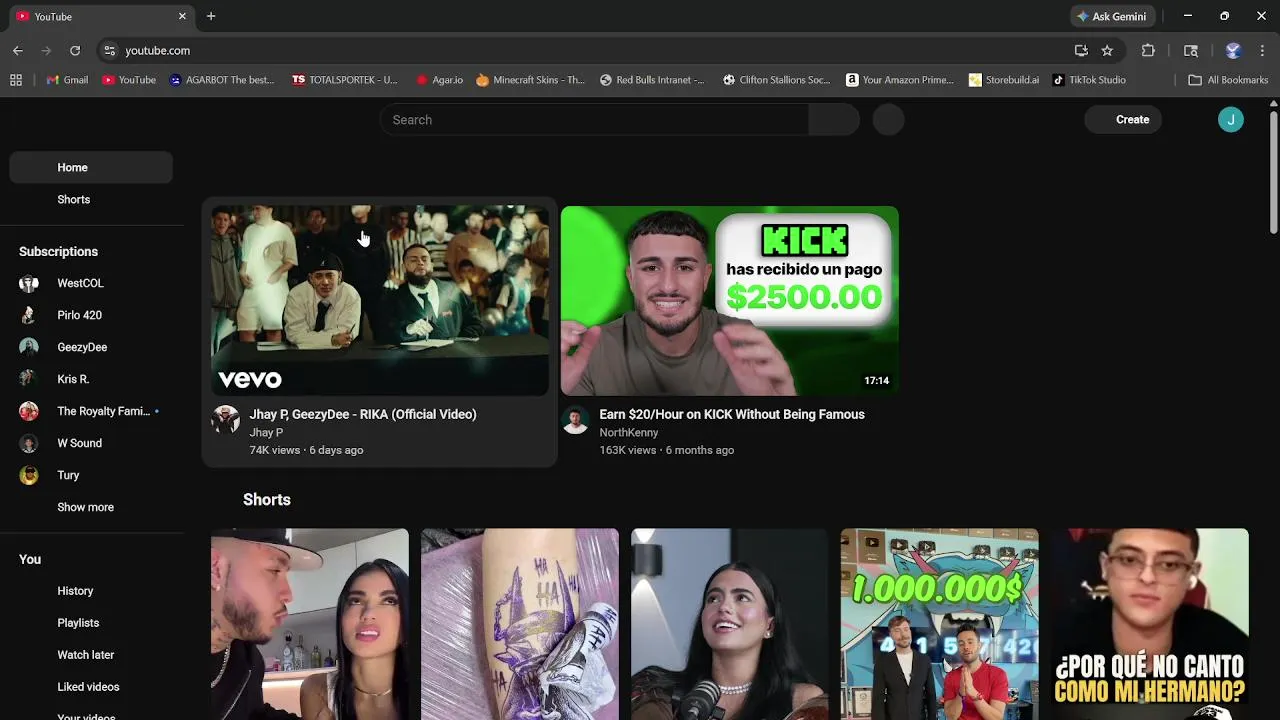The image size is (1280, 720).
Task: Open the Subscriptions section heading
Action: coord(58,251)
